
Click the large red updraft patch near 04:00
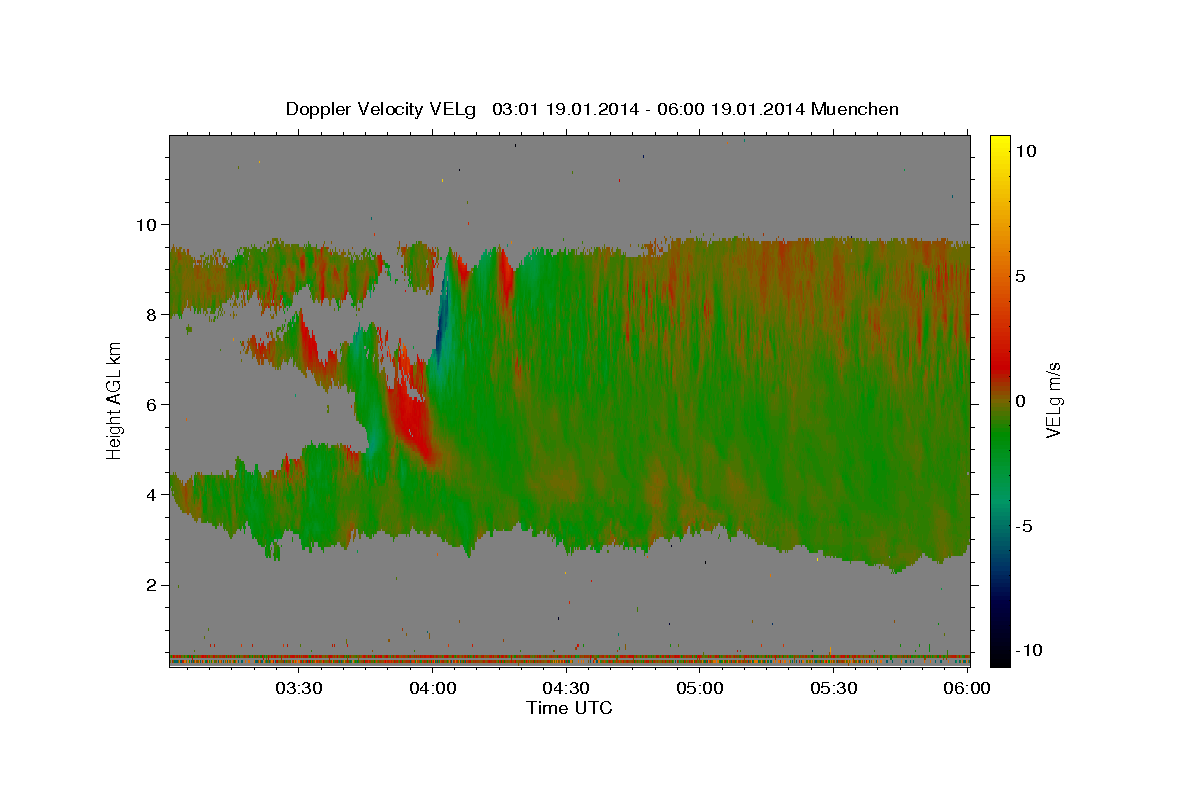[411, 420]
